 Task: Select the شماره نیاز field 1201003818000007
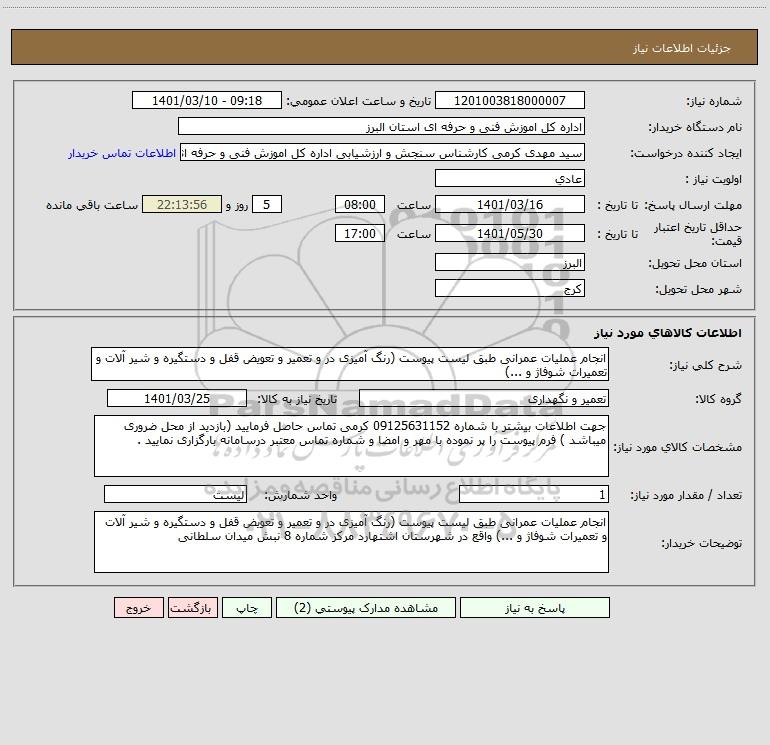[x=510, y=100]
